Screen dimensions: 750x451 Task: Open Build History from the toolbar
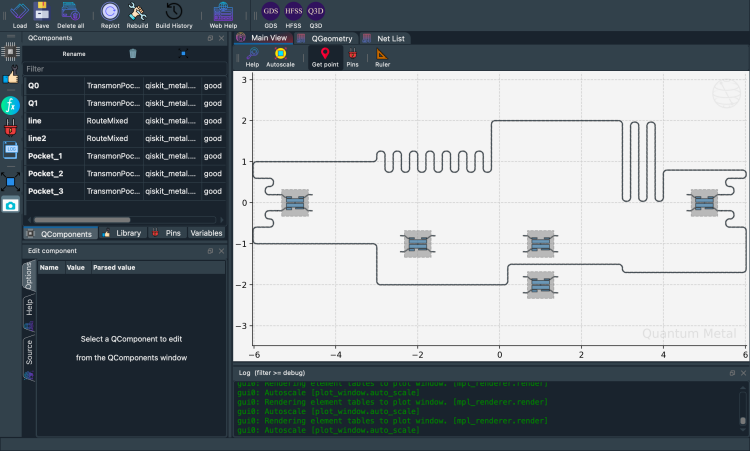174,15
